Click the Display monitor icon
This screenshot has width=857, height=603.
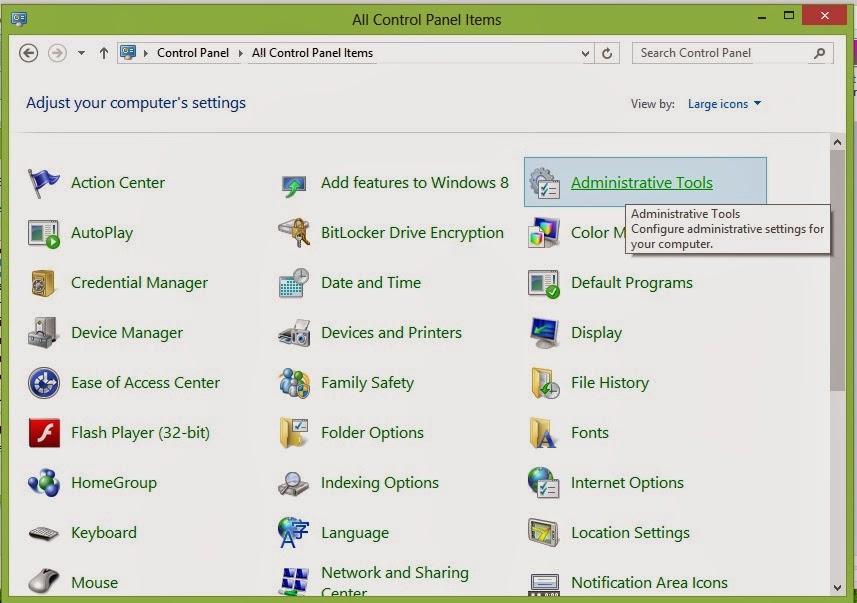pos(544,332)
